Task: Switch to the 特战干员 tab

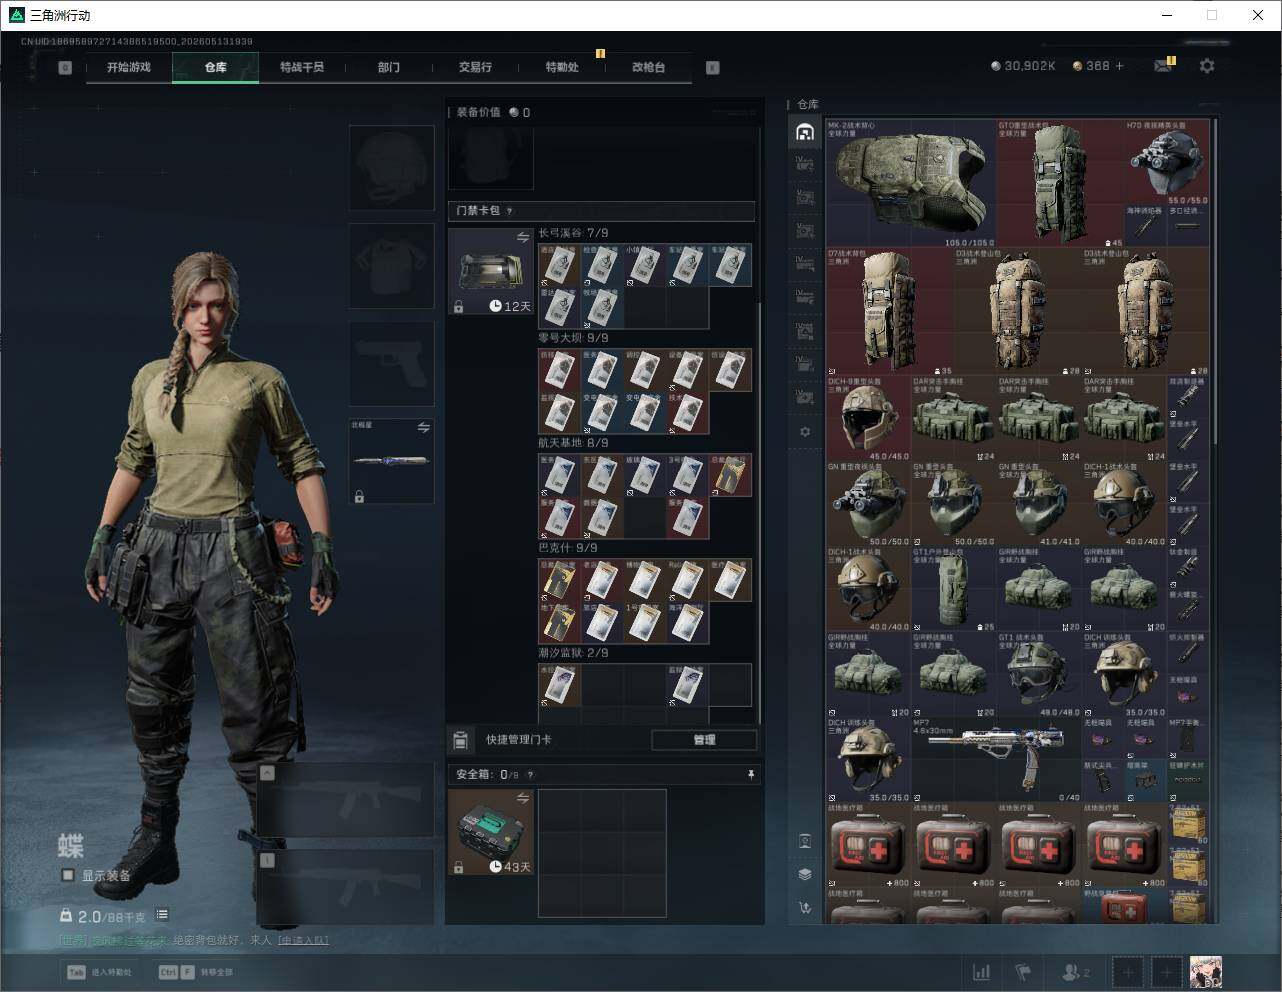Action: click(302, 67)
